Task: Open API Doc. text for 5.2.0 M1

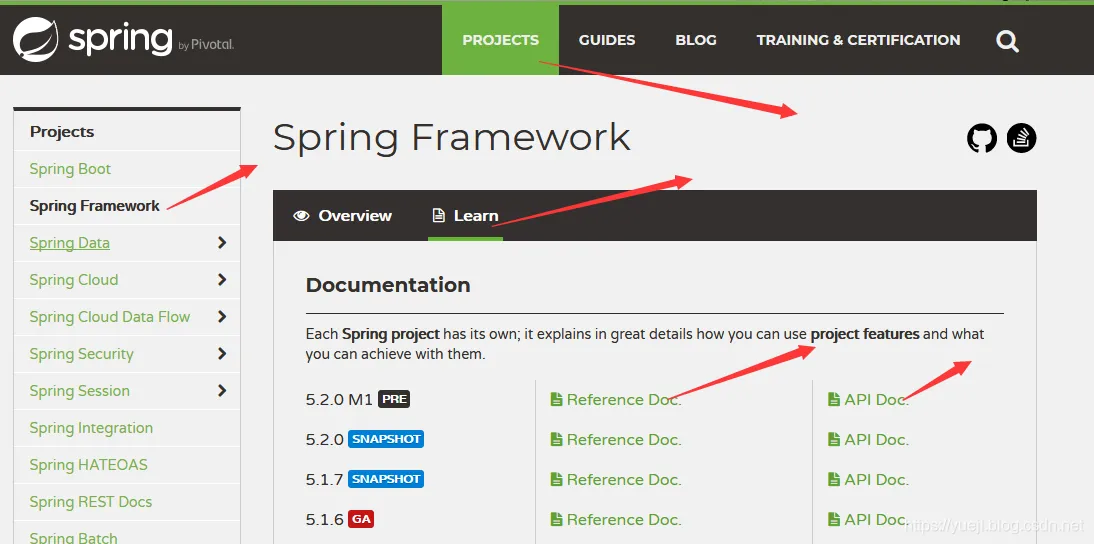Action: click(876, 400)
